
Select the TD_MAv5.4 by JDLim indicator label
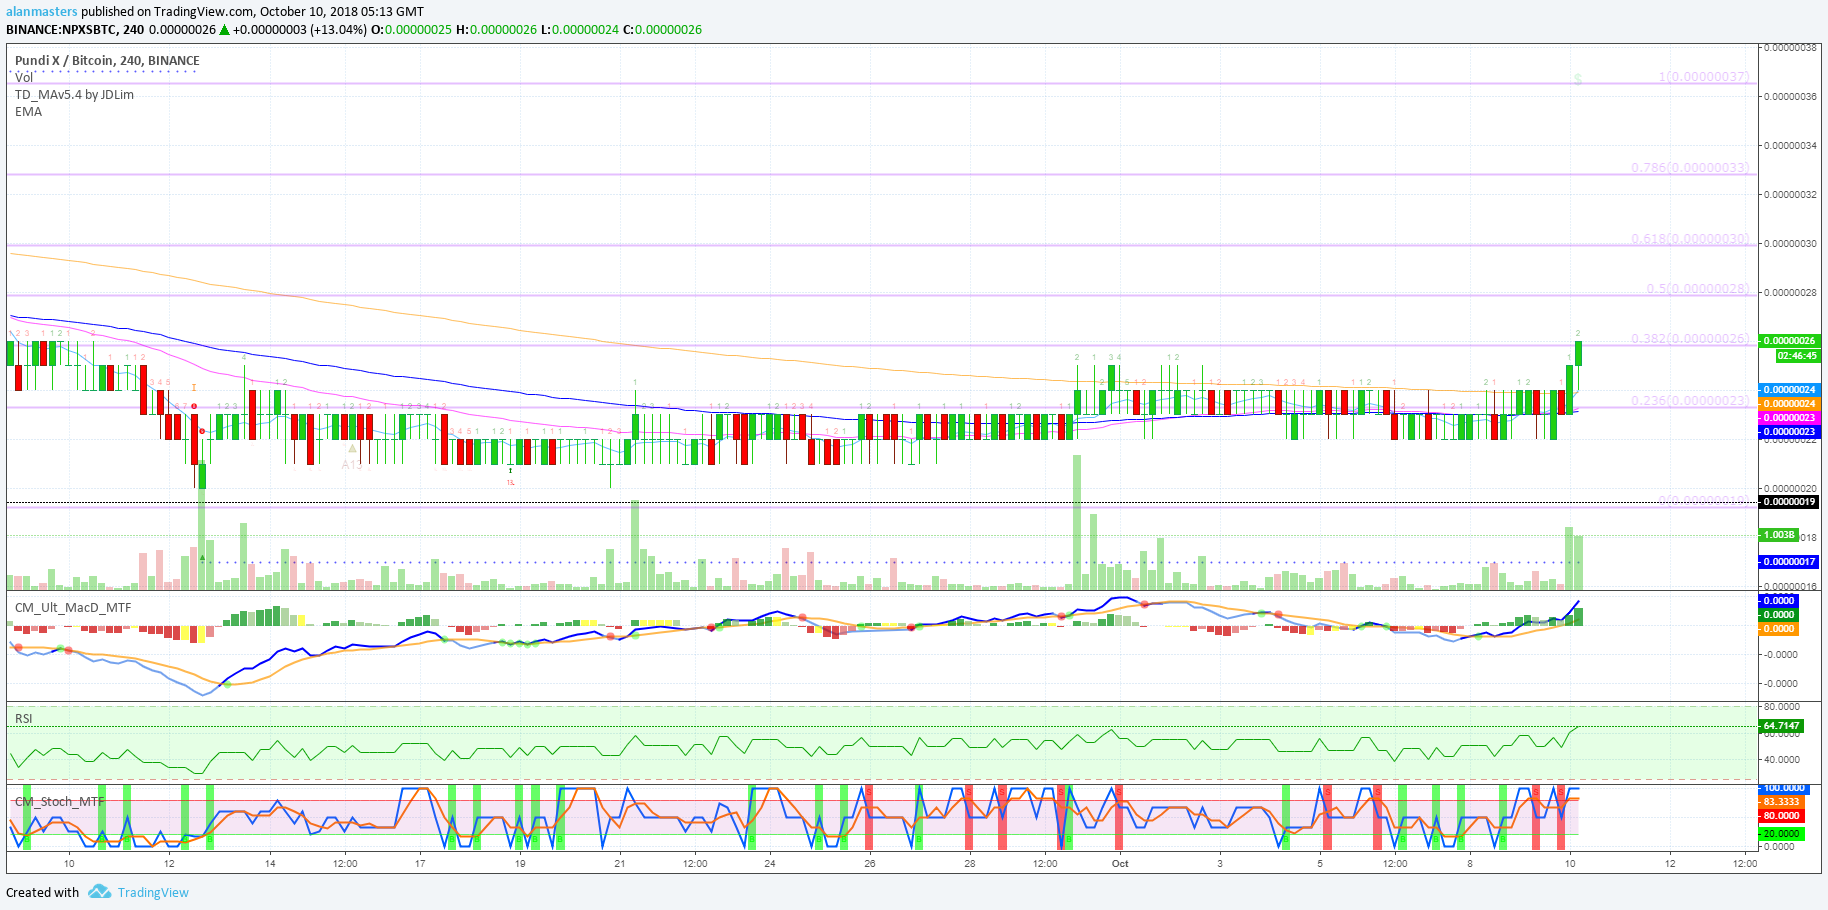(x=74, y=94)
